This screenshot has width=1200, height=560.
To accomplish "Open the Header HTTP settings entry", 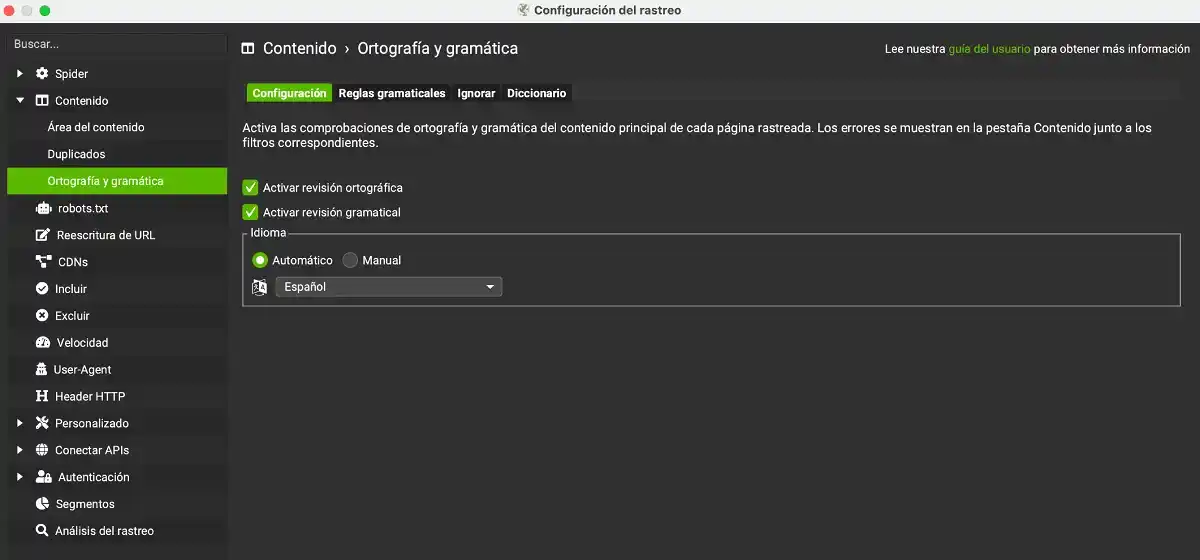I will tap(117, 396).
